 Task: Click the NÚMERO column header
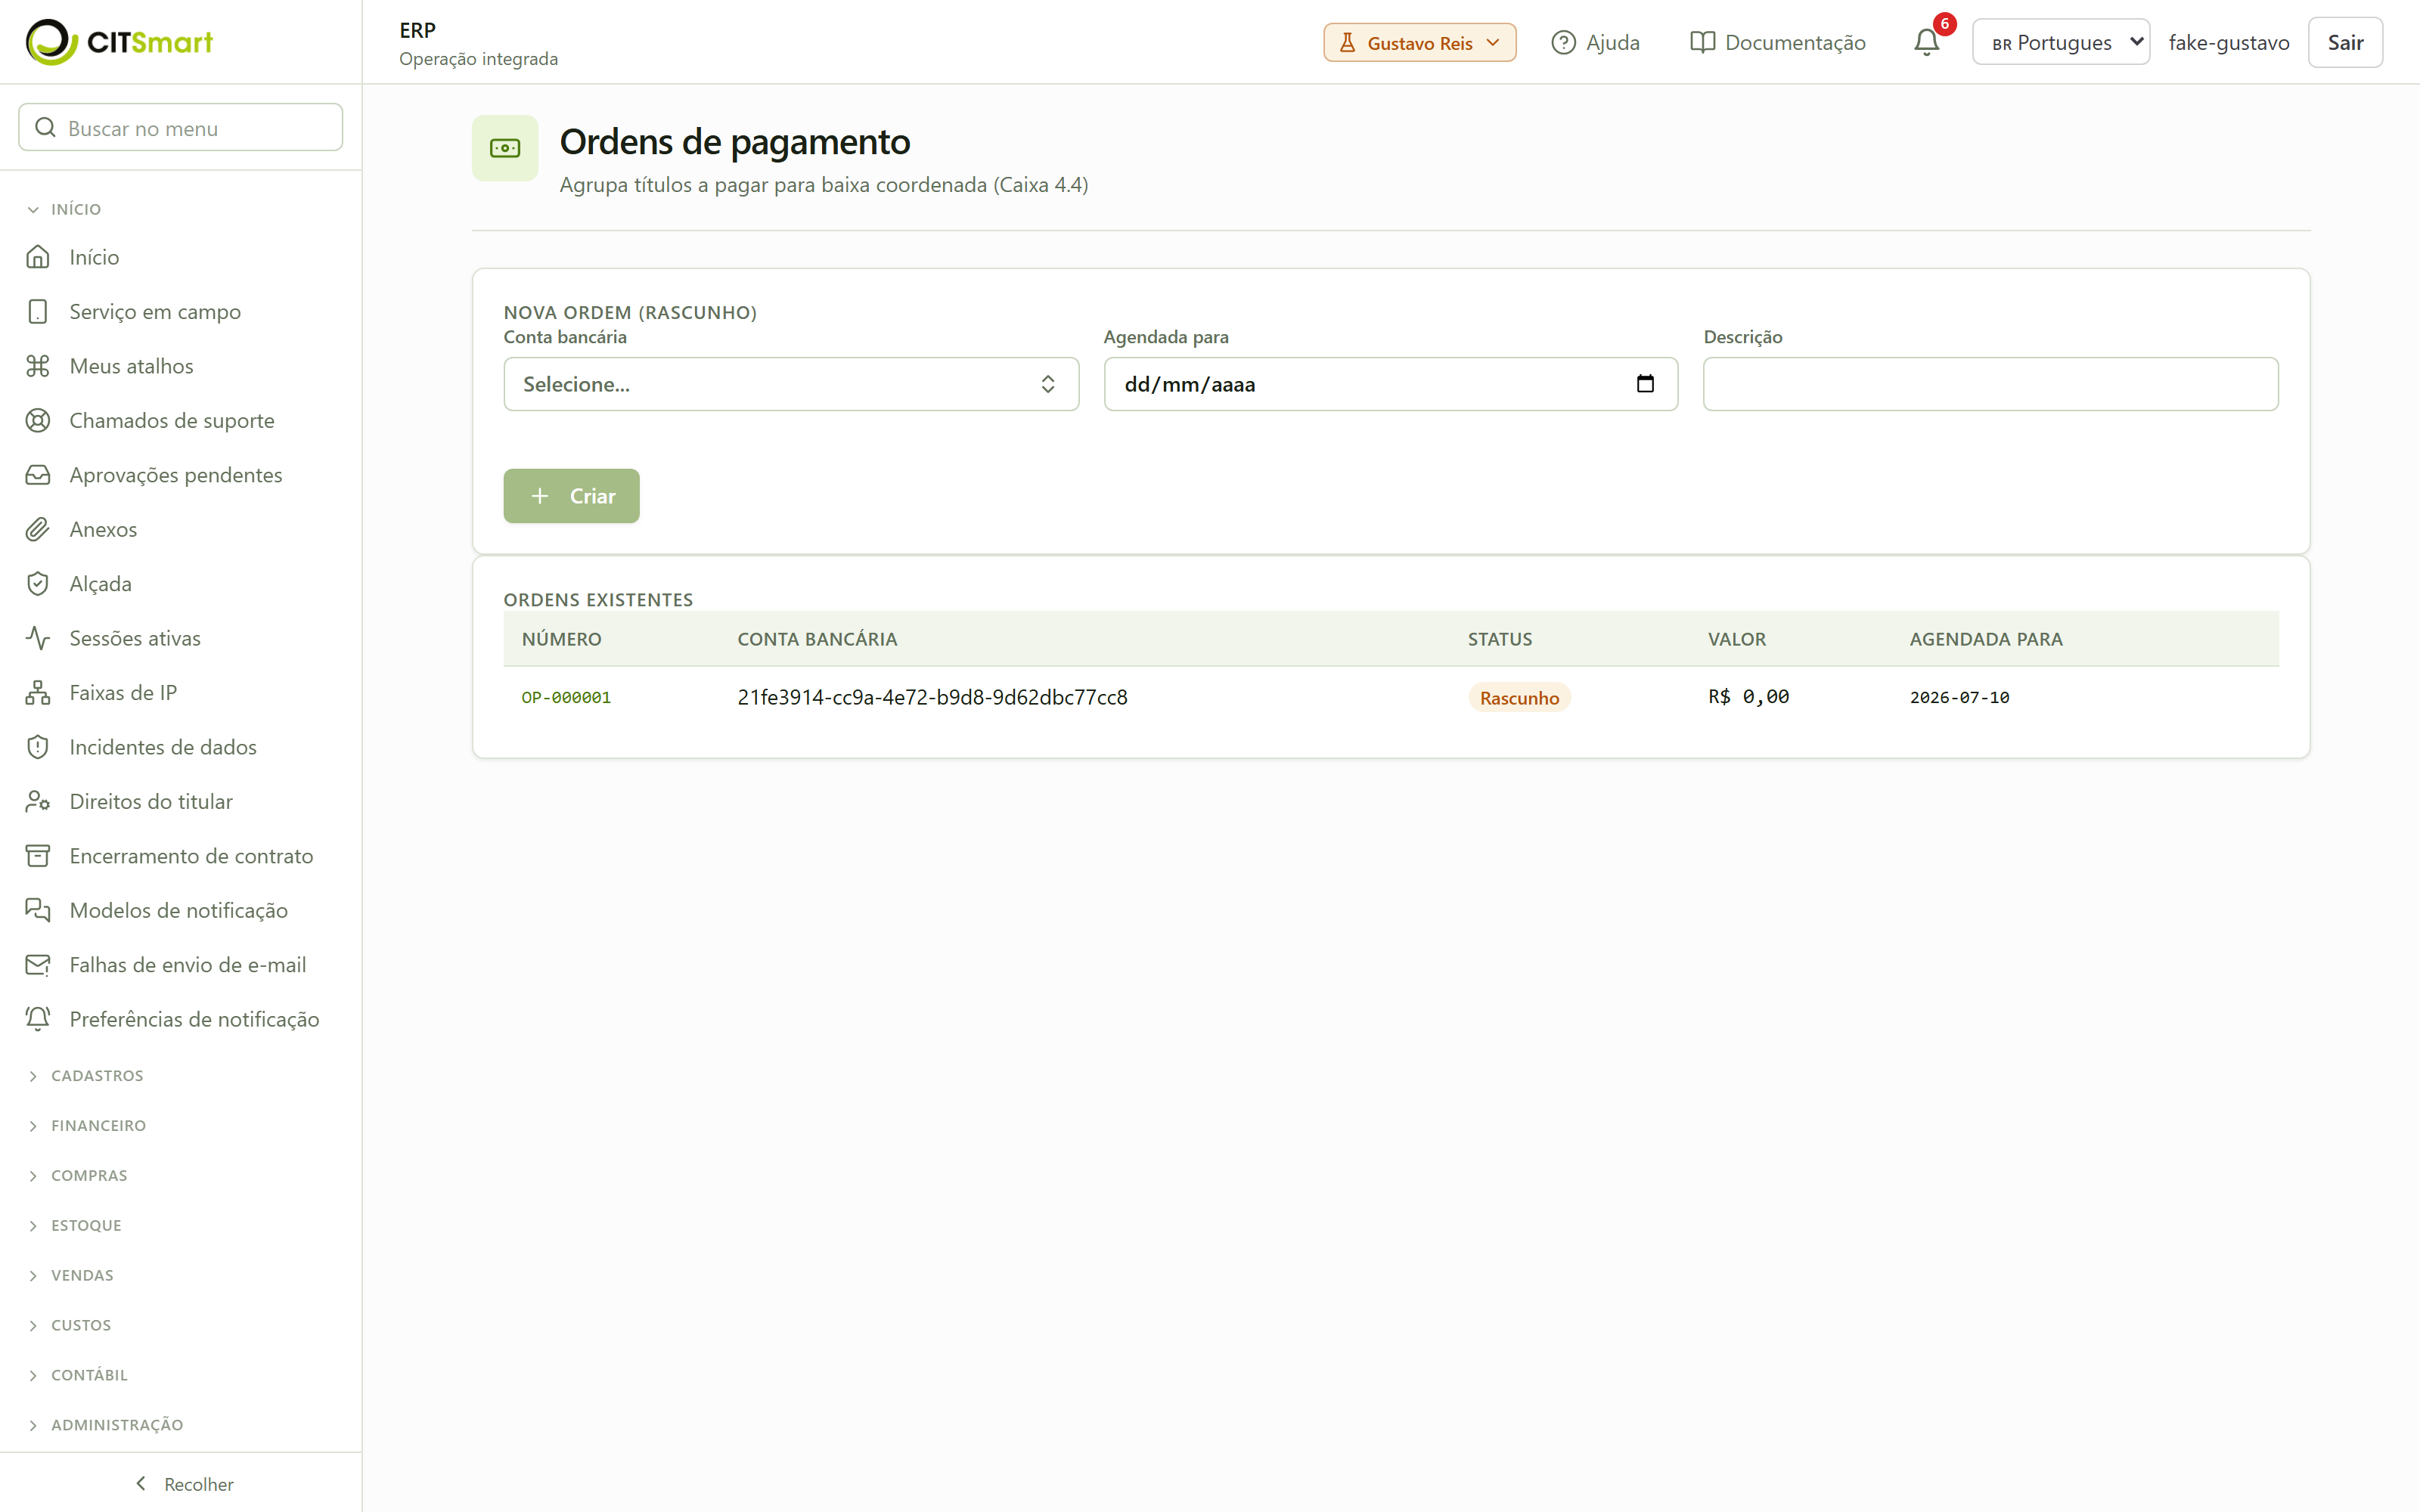click(561, 639)
